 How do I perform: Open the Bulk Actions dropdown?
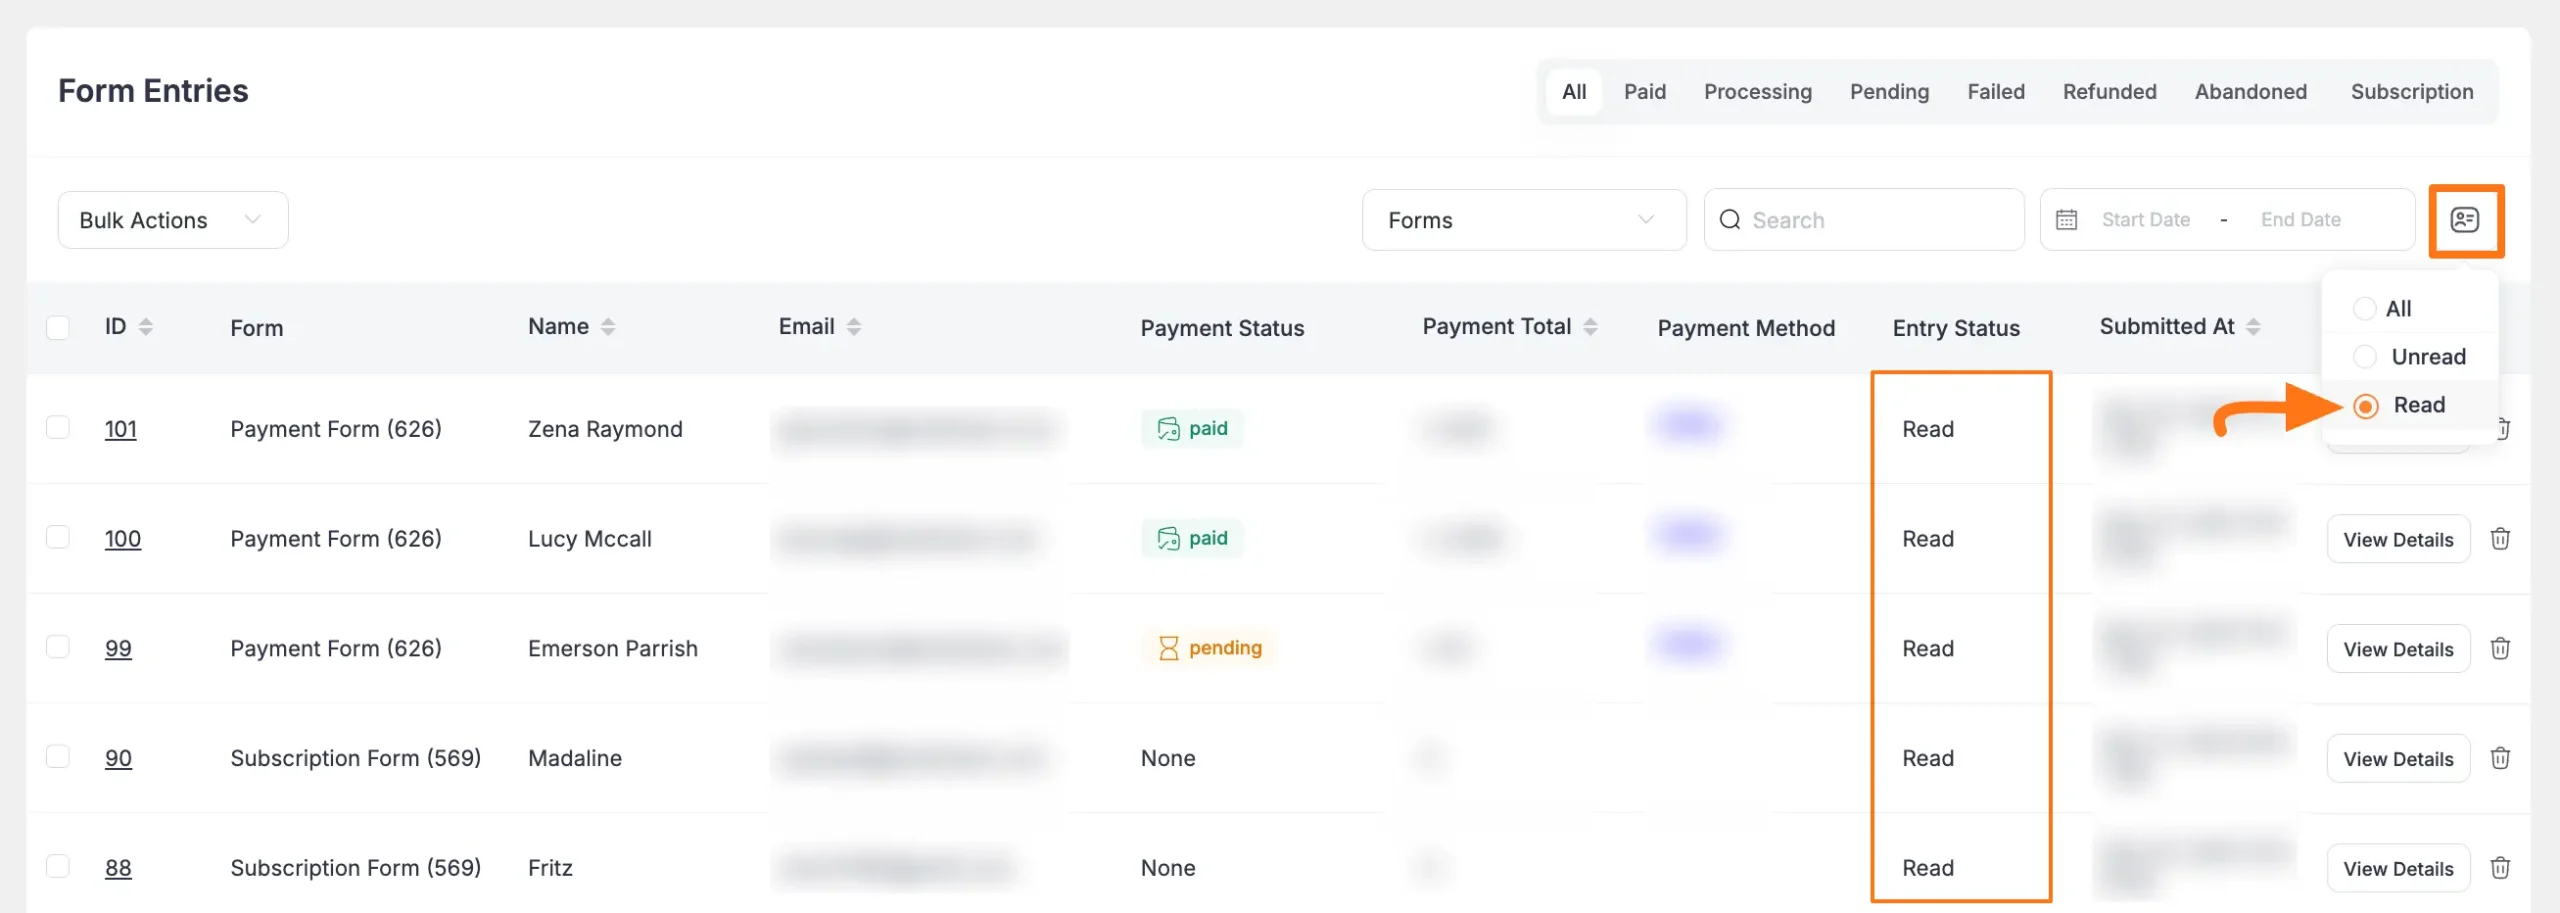click(171, 219)
